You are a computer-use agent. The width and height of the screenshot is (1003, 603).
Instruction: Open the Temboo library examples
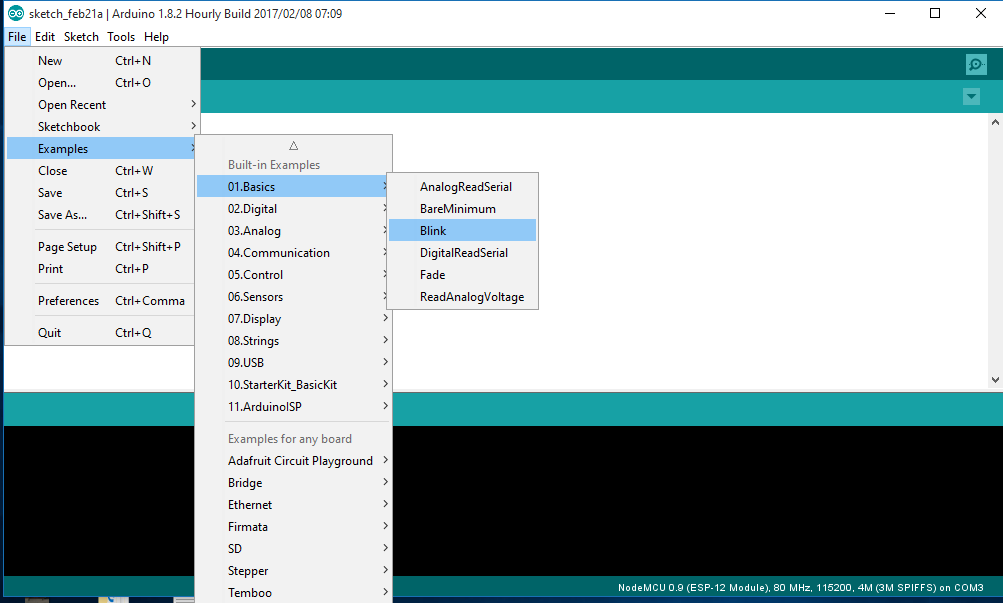[294, 593]
